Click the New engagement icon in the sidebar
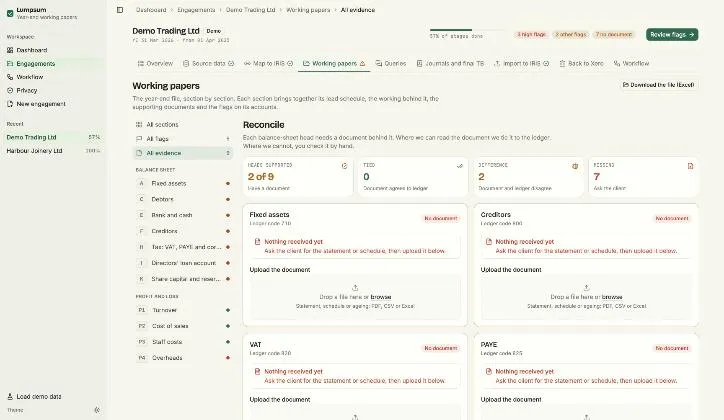The width and height of the screenshot is (724, 420). 10,104
